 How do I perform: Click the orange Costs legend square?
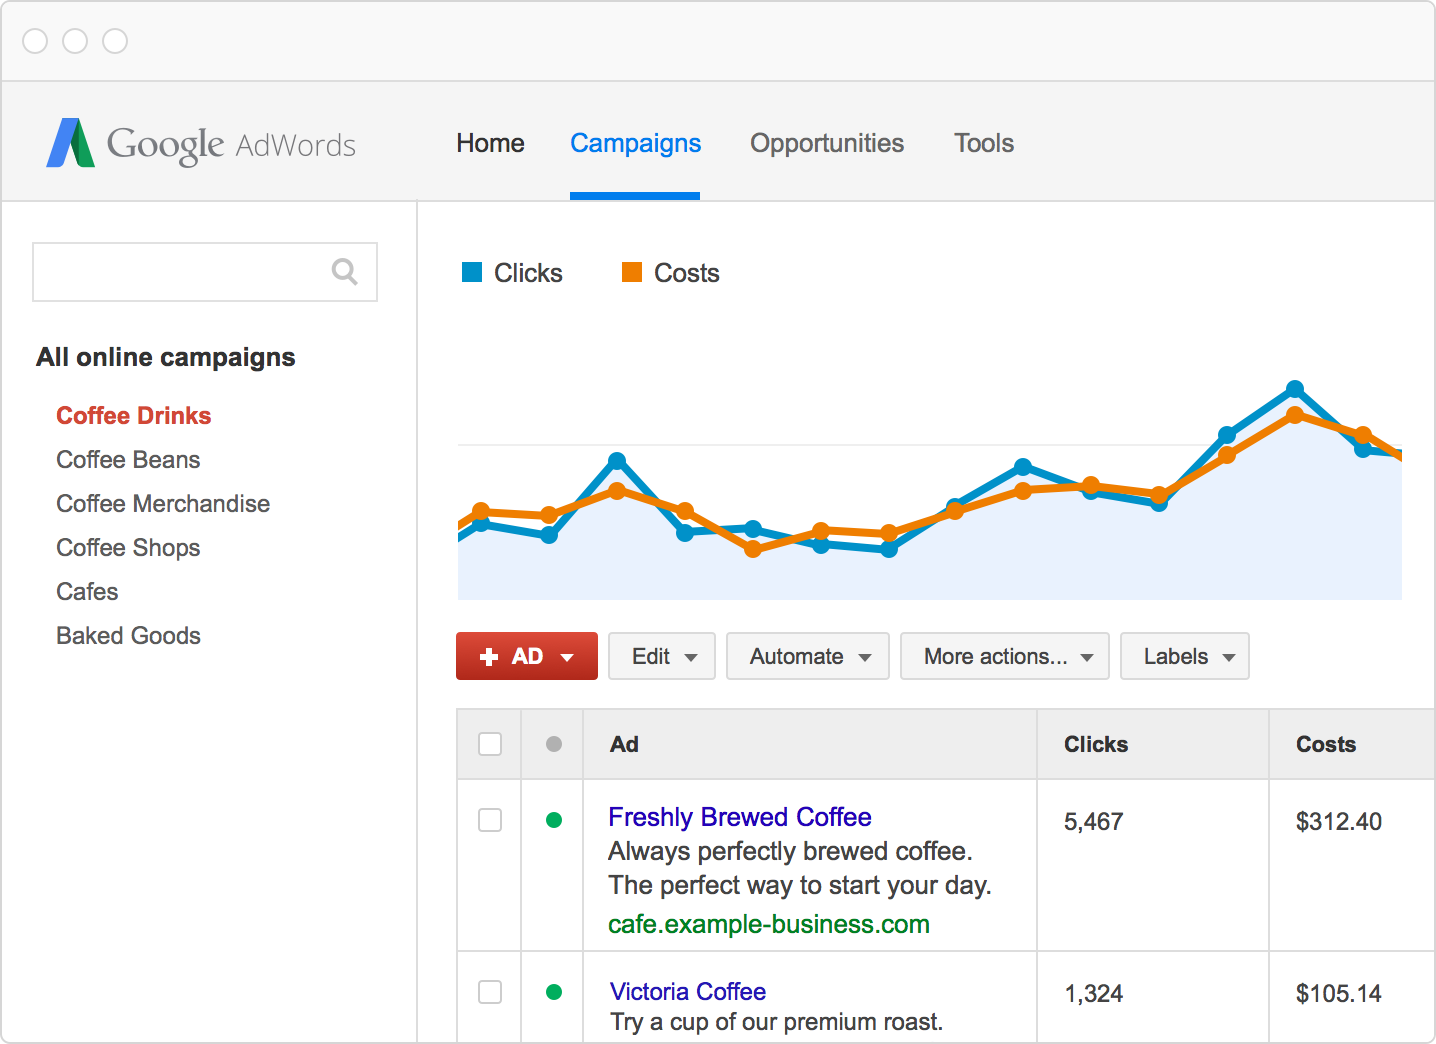(632, 272)
